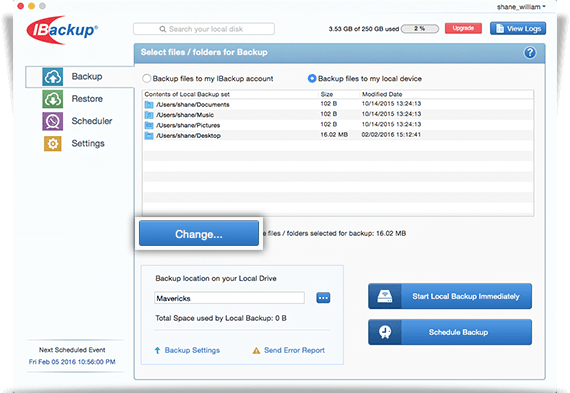The height and width of the screenshot is (393, 570).
Task: Click the 16.02 MB size cell
Action: coord(334,135)
